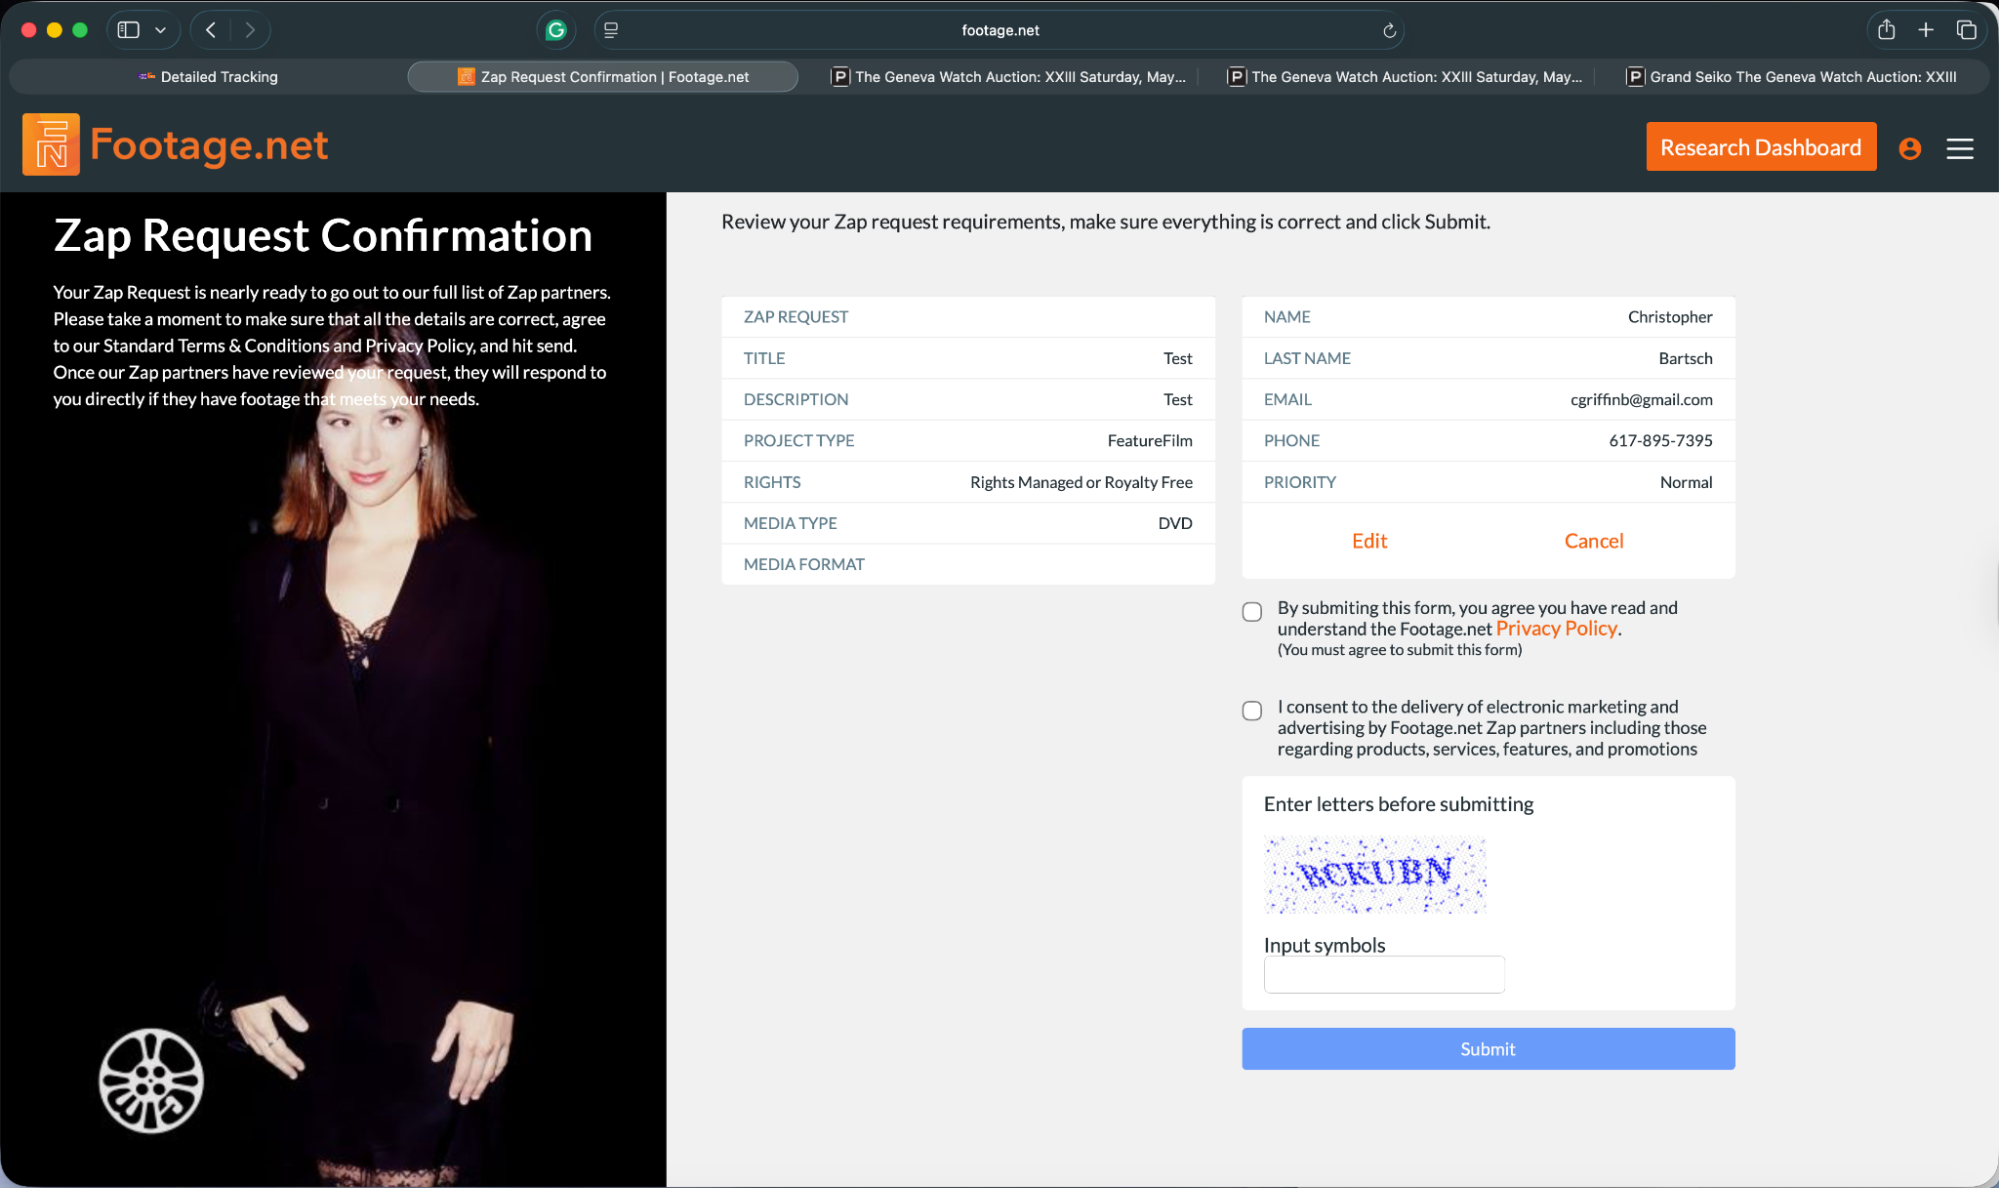Check the Privacy Policy agreement checkbox
1999x1188 pixels.
tap(1251, 612)
